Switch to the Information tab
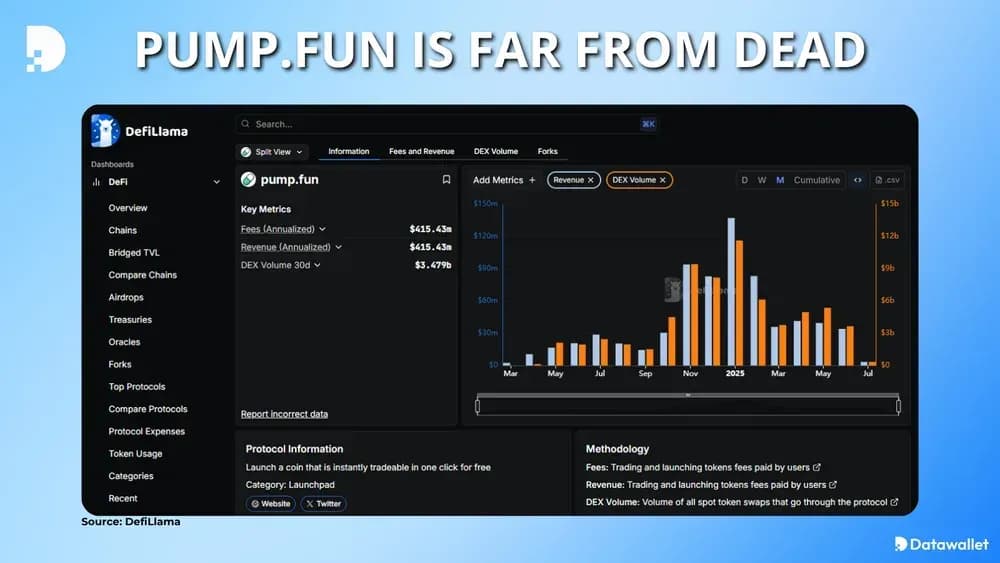Image resolution: width=1000 pixels, height=563 pixels. pos(348,152)
